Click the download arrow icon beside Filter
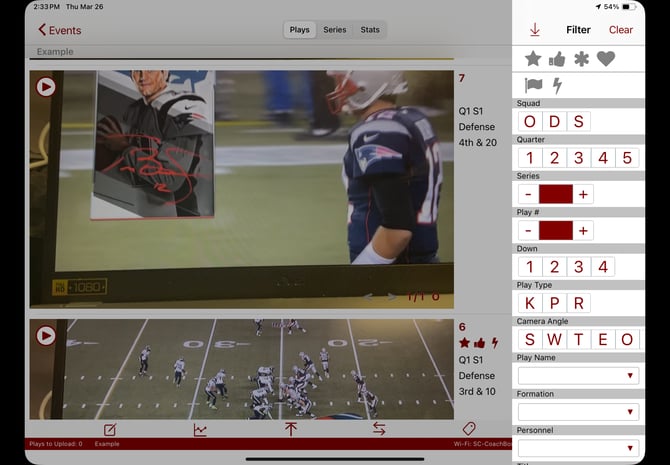The image size is (670, 465). click(x=535, y=30)
